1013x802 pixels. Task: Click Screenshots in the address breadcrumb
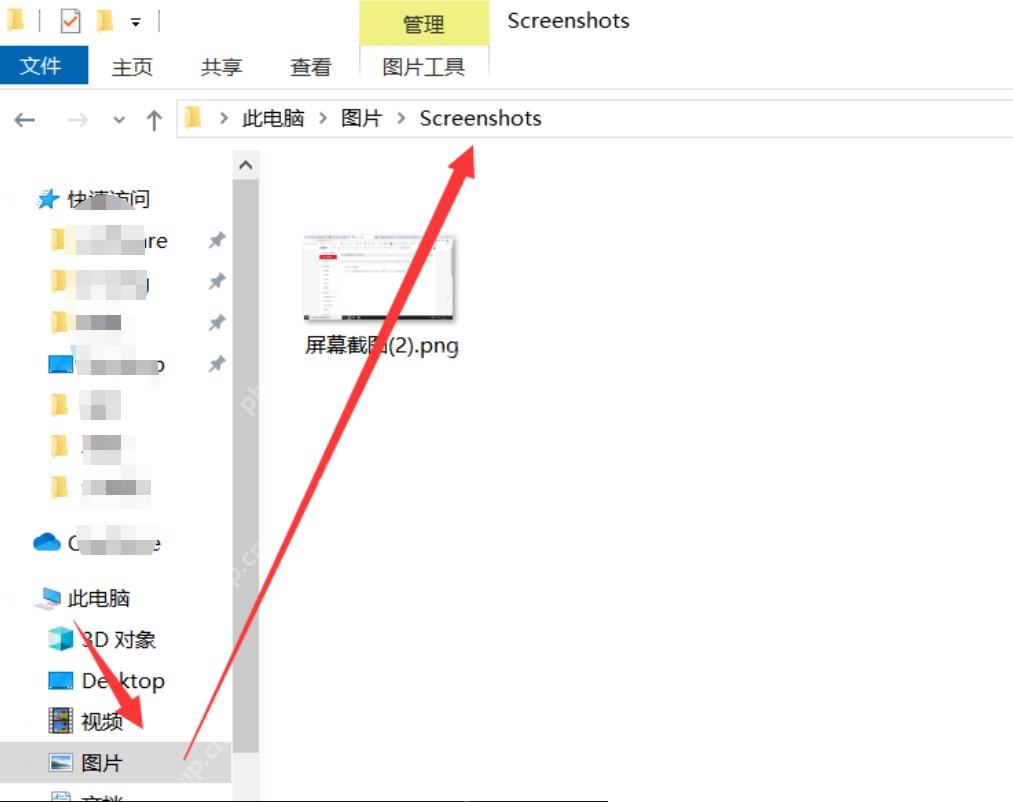(480, 118)
